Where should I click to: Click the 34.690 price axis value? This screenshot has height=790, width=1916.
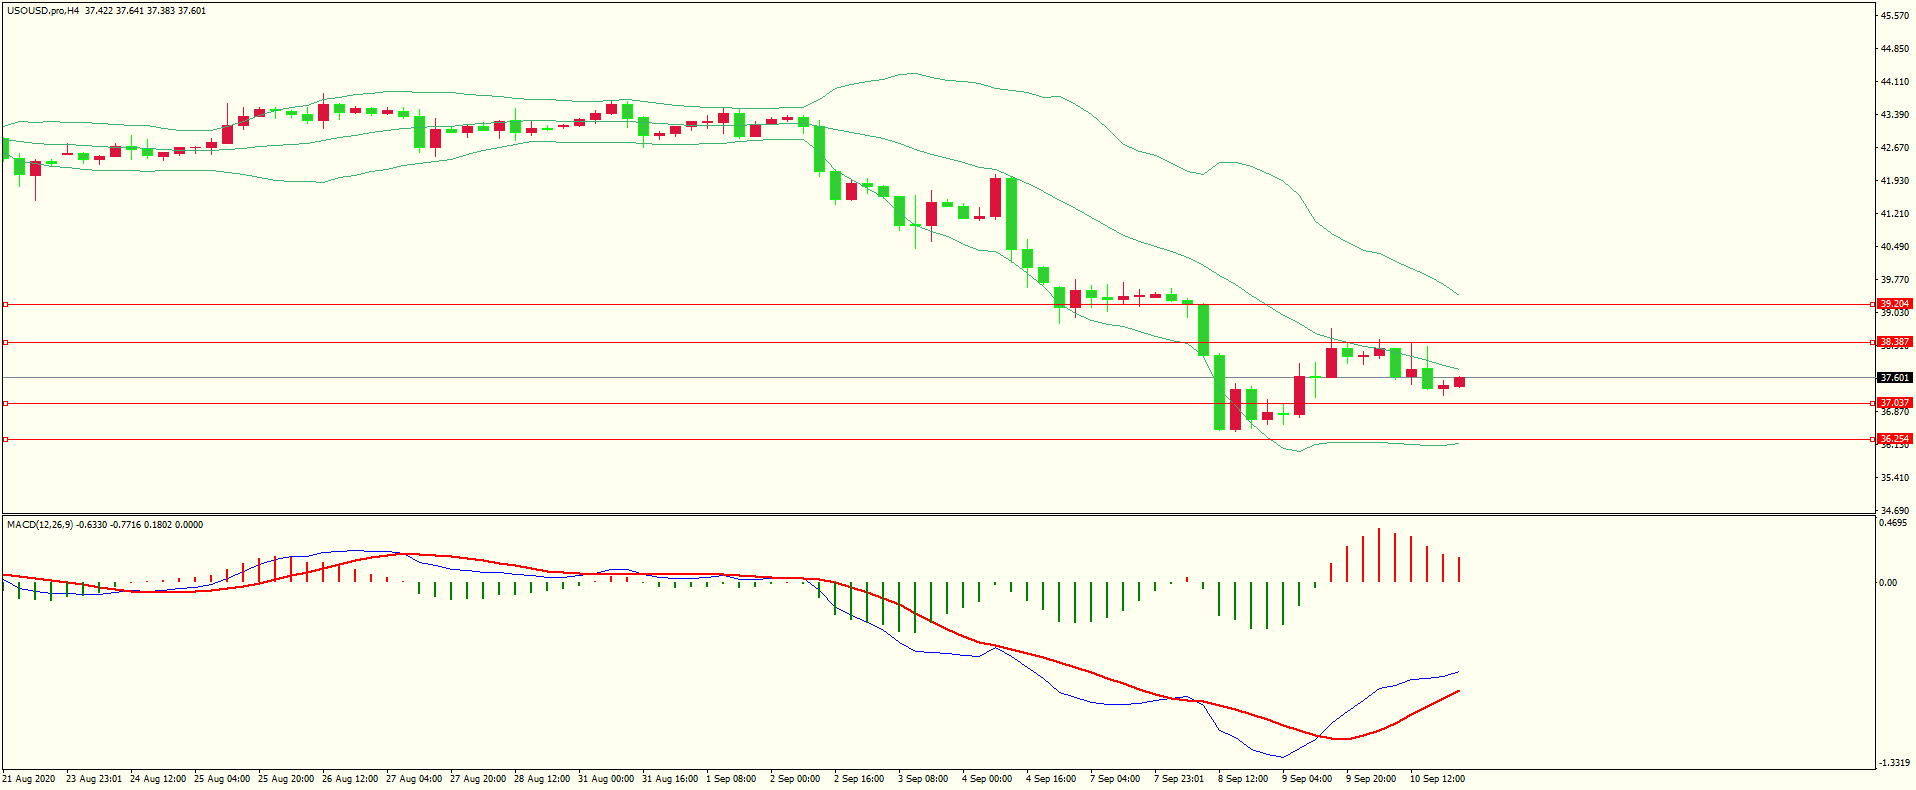(x=1895, y=511)
